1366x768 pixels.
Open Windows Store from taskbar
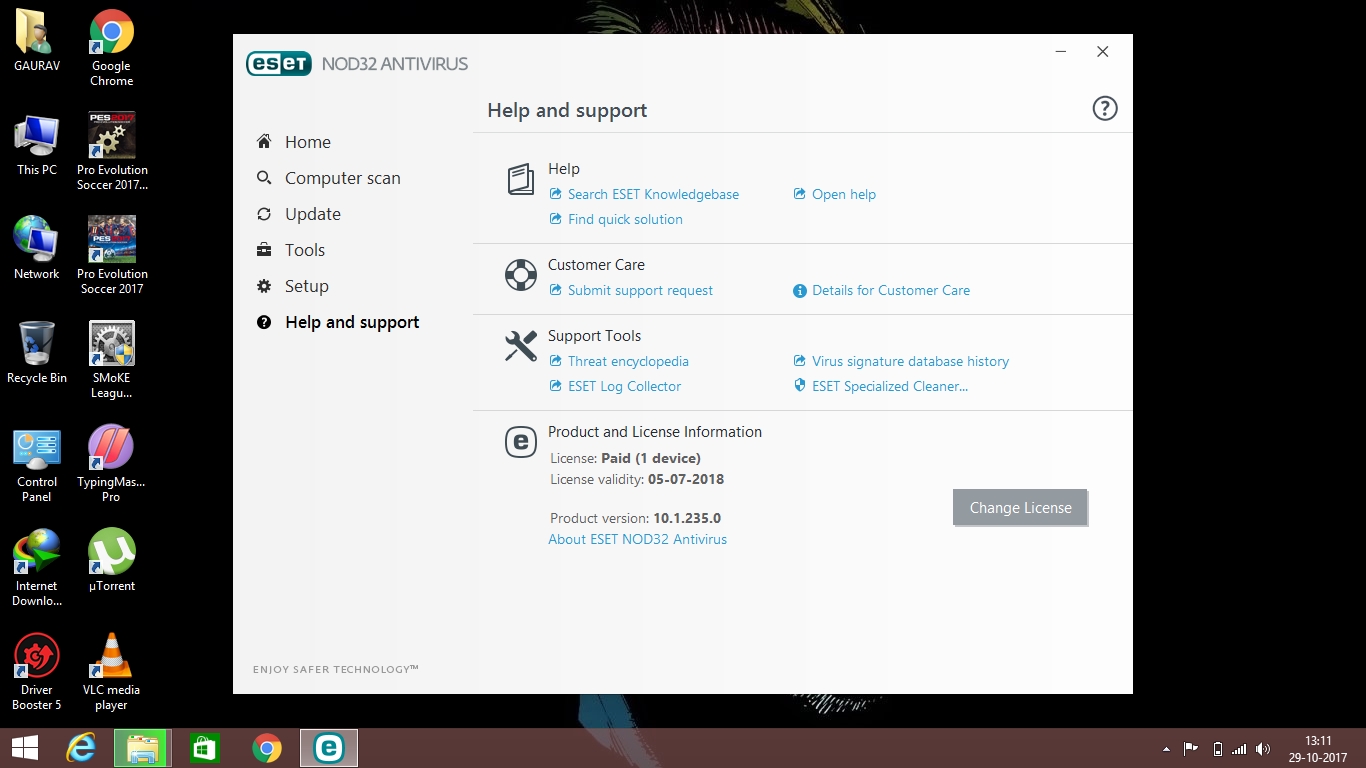coord(204,748)
